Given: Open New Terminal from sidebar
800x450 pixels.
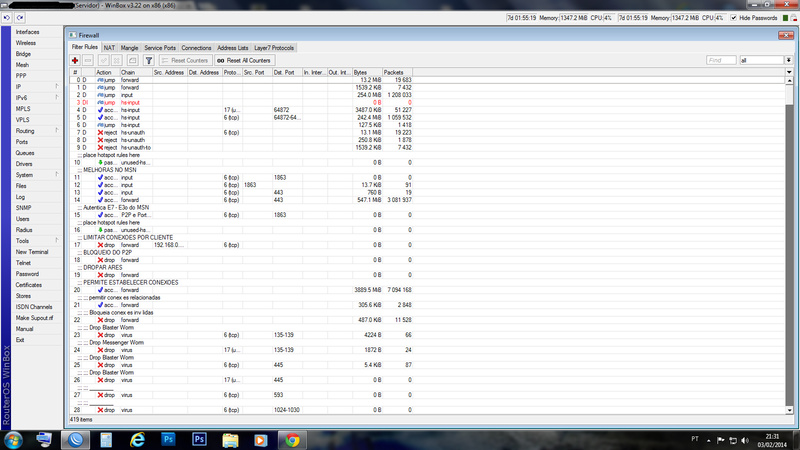Looking at the screenshot, I should pos(32,252).
